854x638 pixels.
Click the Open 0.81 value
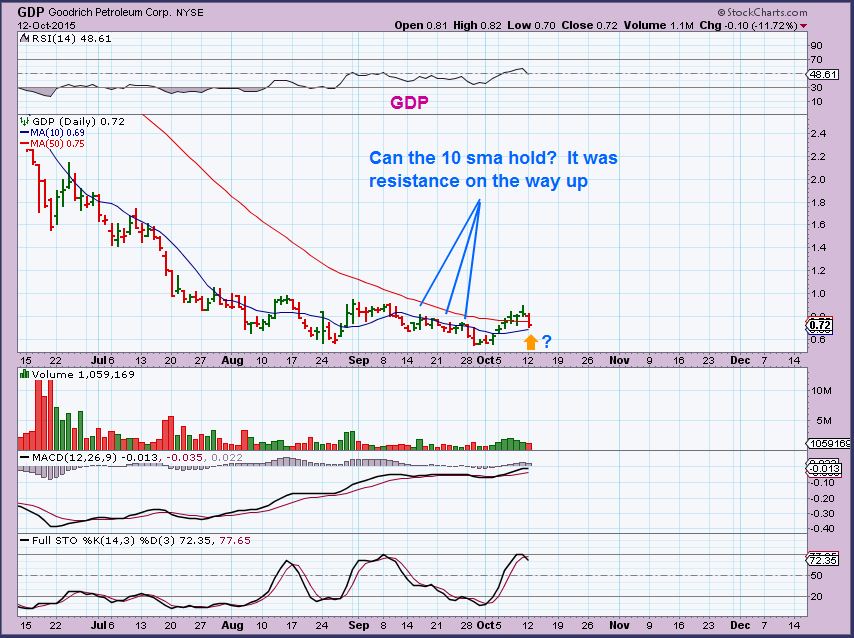click(x=422, y=26)
